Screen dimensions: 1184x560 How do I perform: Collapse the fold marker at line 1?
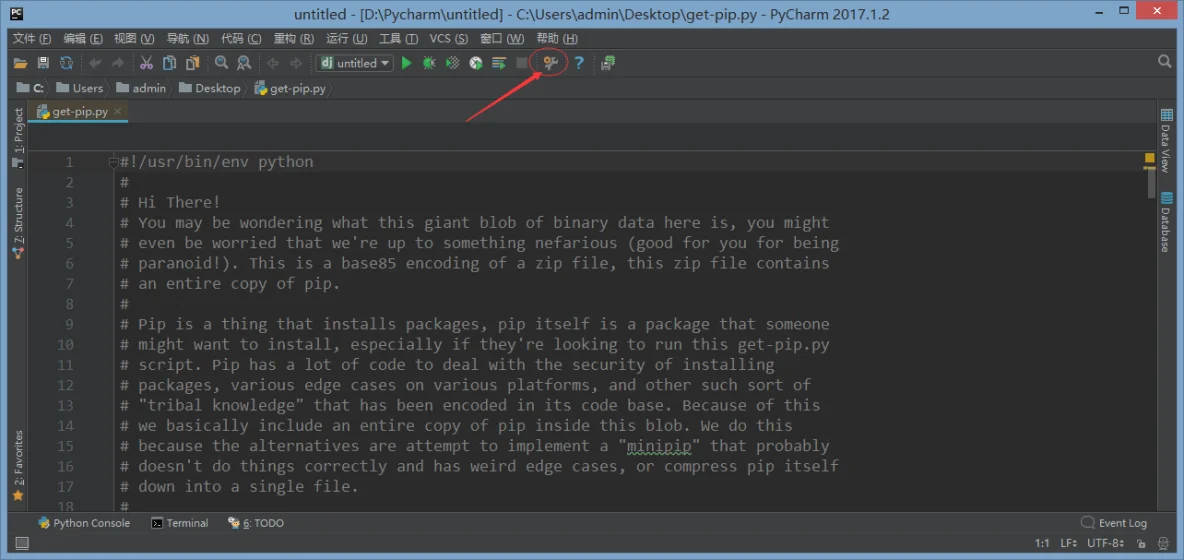[x=113, y=162]
